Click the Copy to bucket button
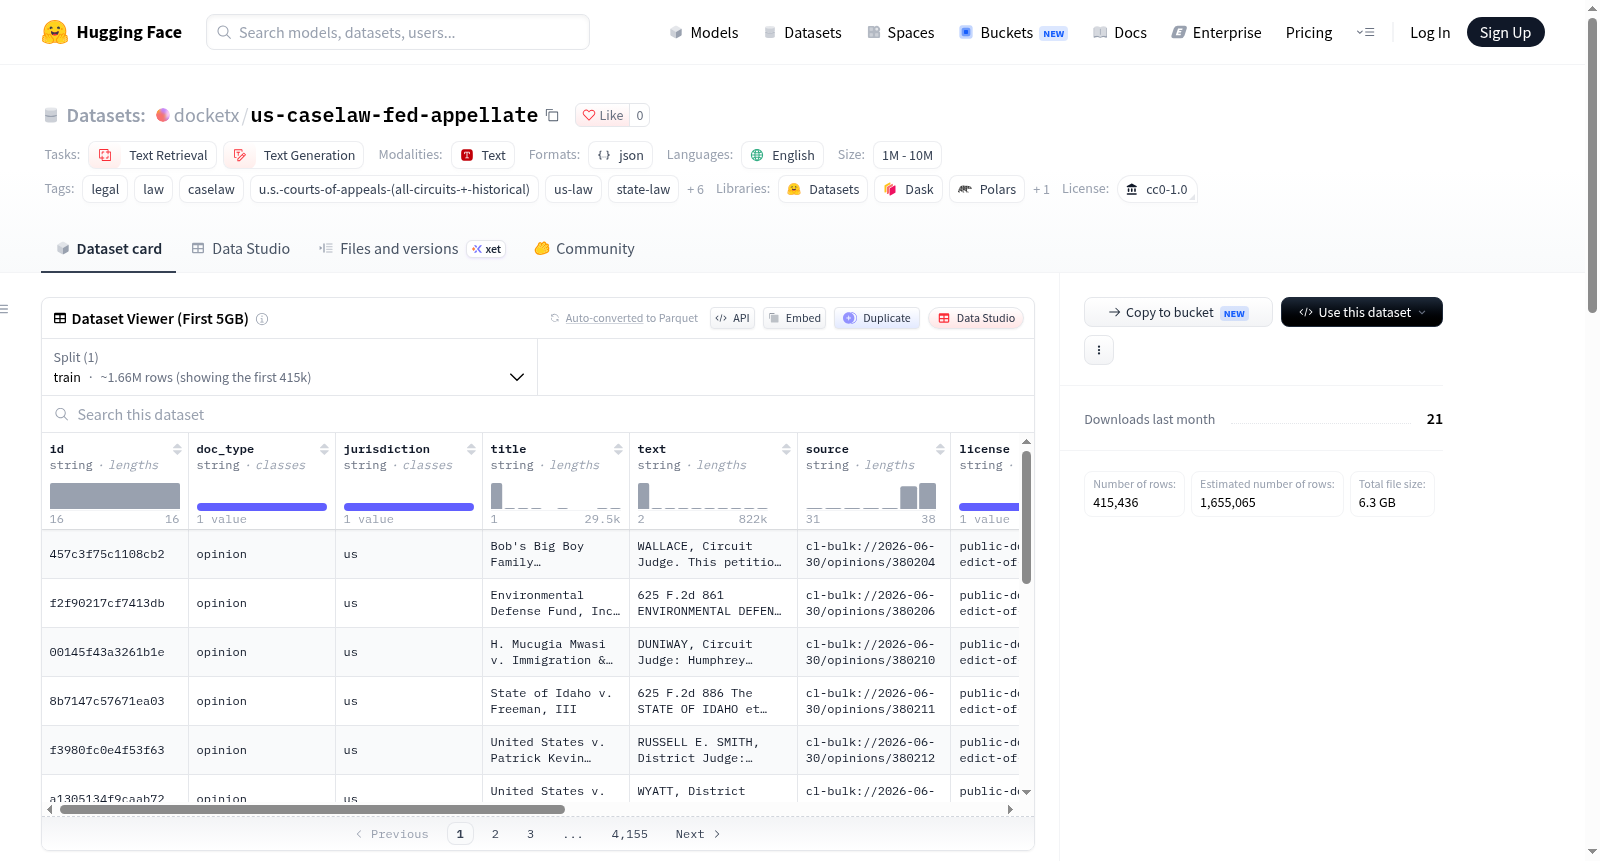The width and height of the screenshot is (1600, 861). click(1178, 312)
